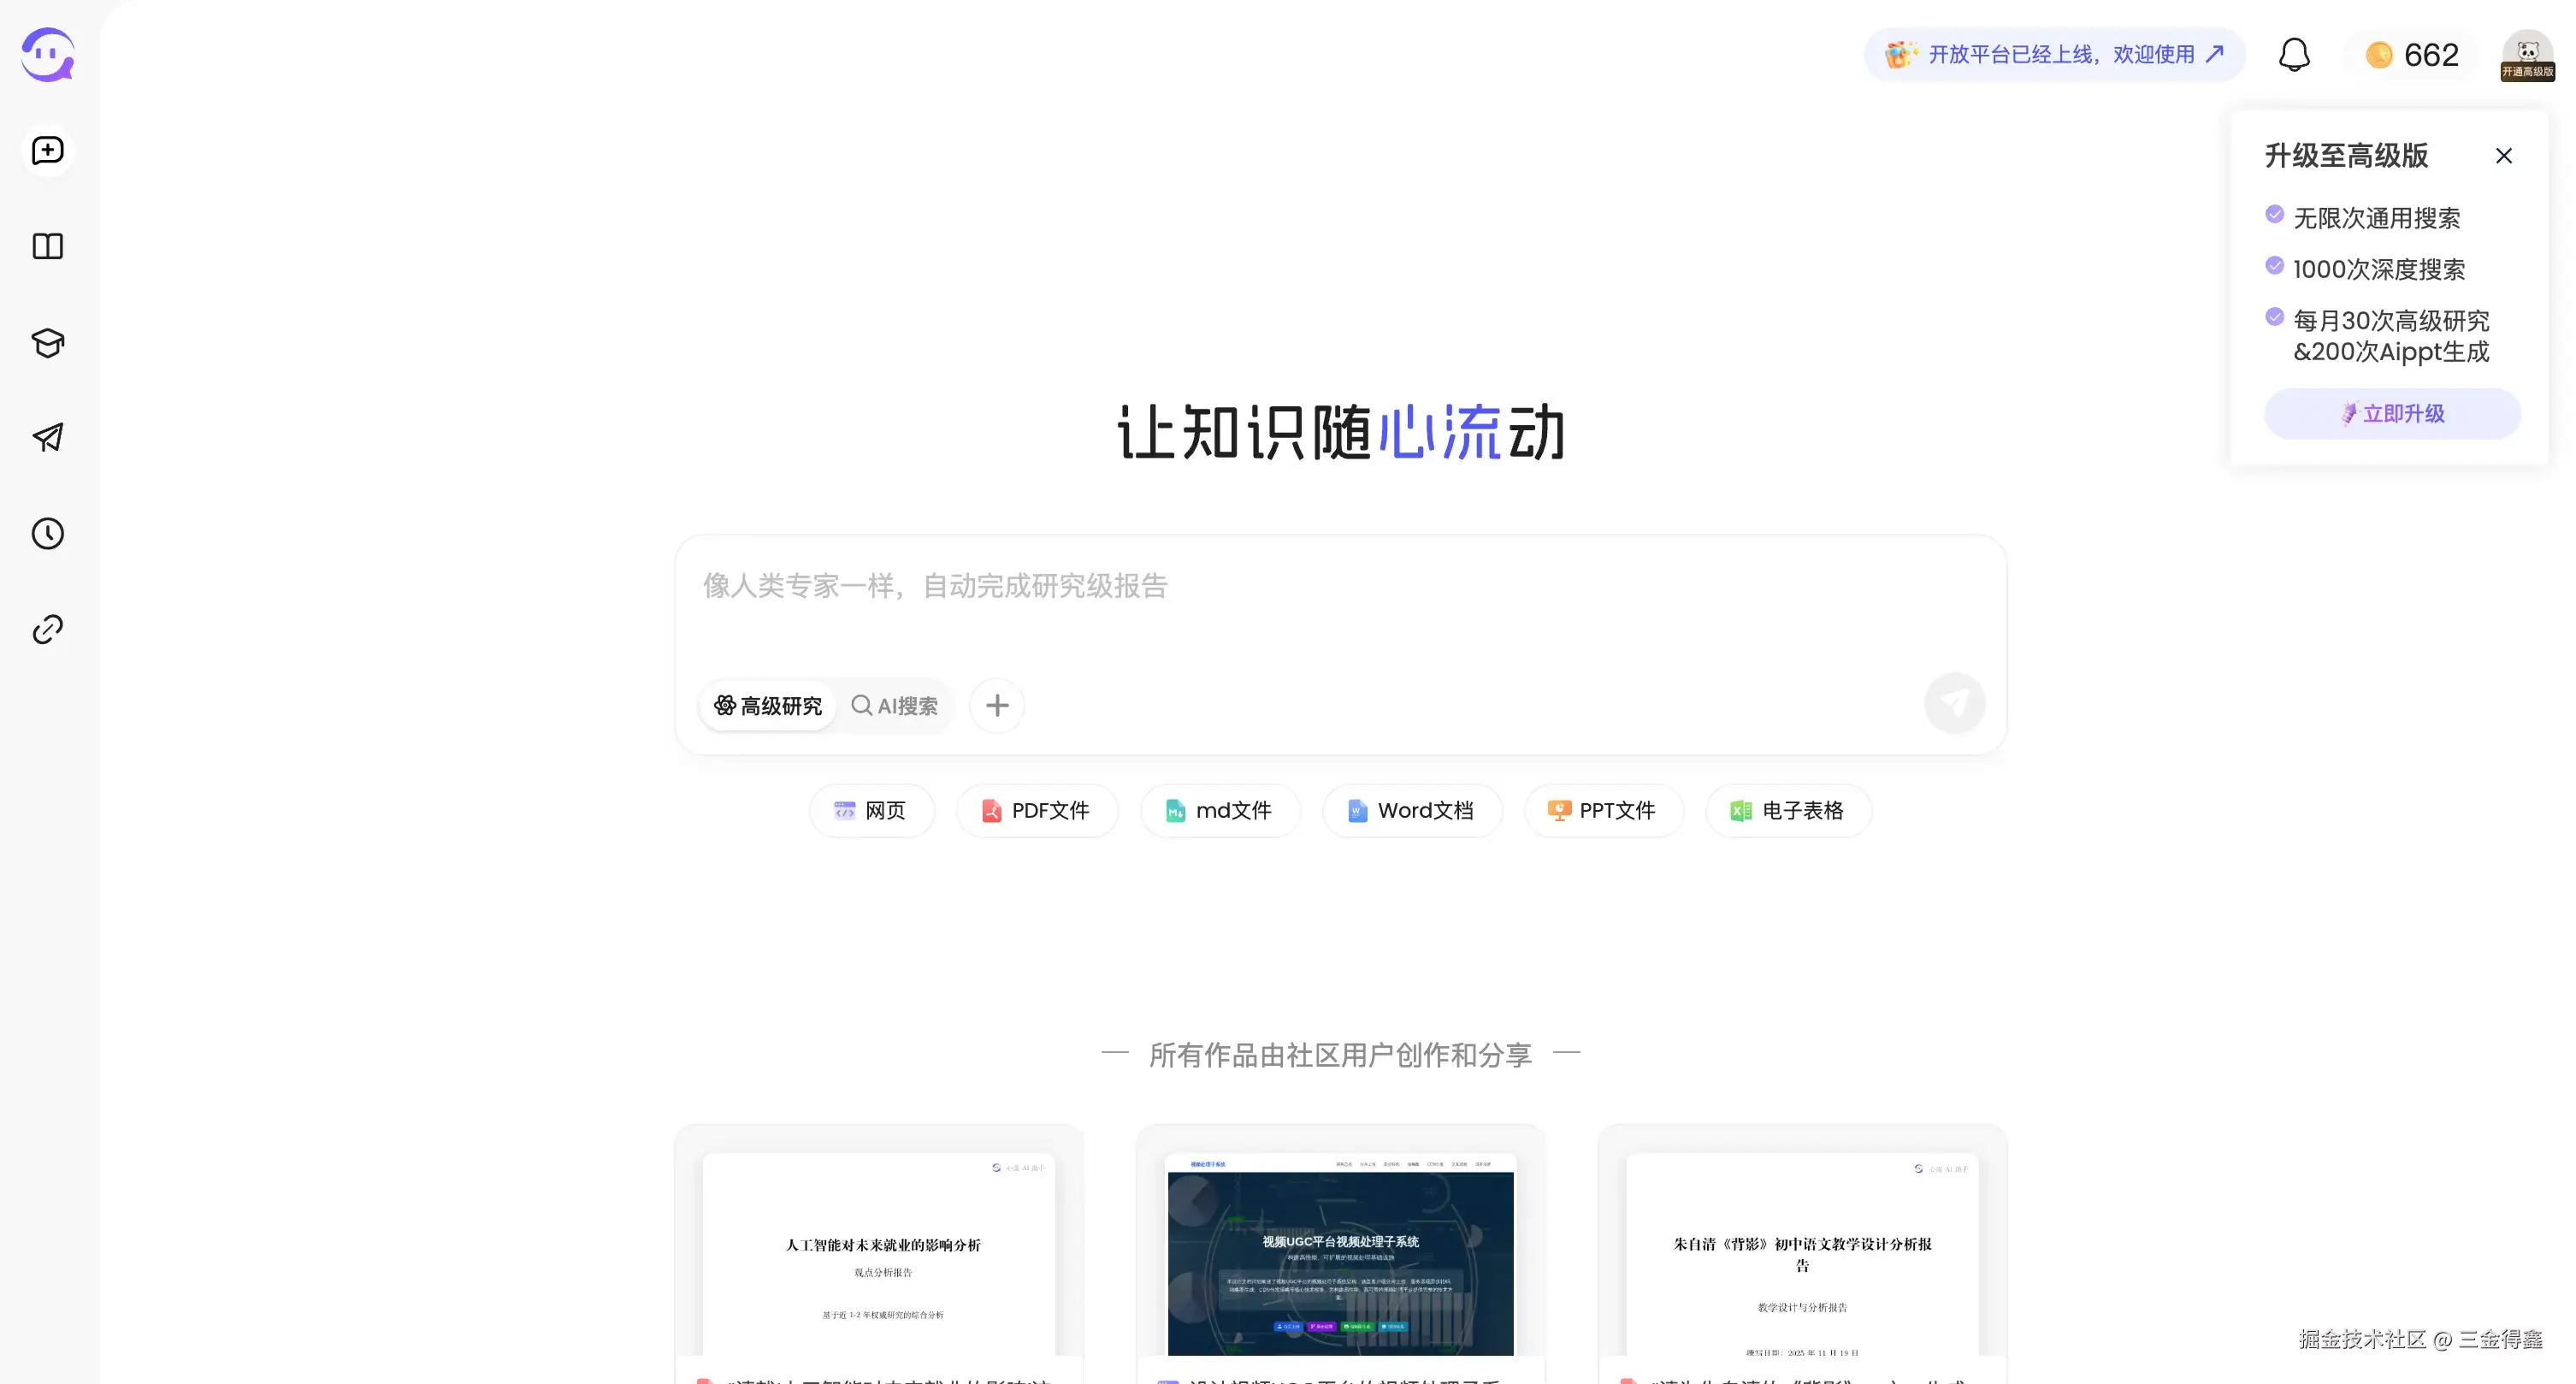Image resolution: width=2576 pixels, height=1384 pixels.
Task: Open notifications with the bell icon
Action: [x=2294, y=55]
